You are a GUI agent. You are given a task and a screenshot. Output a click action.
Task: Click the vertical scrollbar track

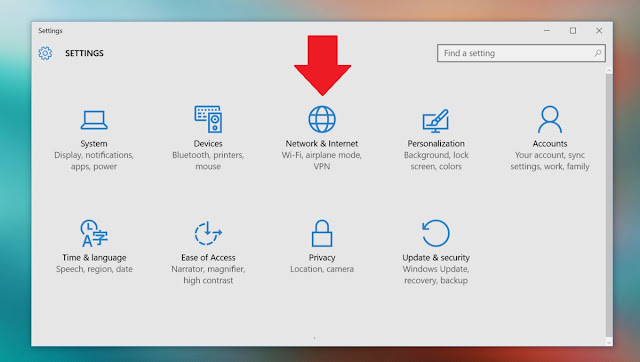[609, 206]
